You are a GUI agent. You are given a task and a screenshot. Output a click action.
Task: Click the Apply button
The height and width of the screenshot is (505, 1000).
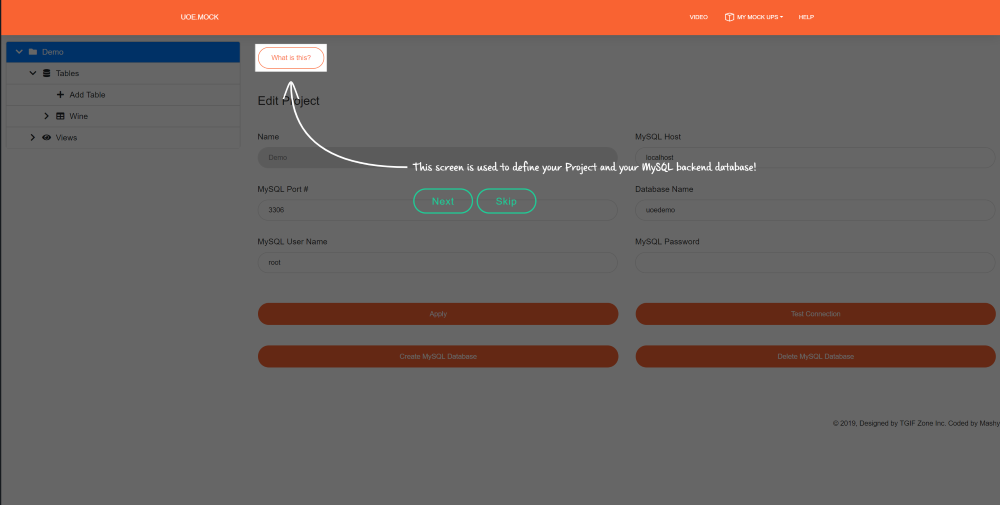[438, 314]
